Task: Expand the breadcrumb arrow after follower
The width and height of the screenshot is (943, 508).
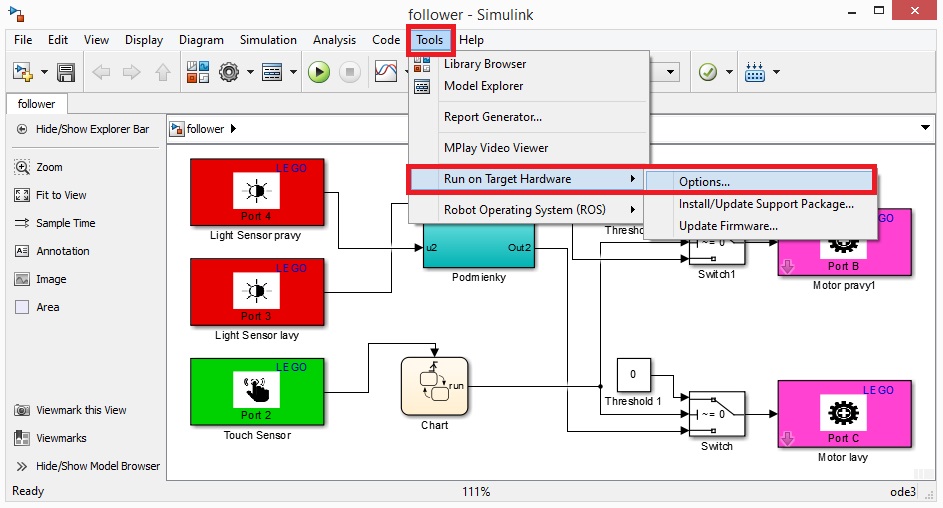Action: point(234,129)
